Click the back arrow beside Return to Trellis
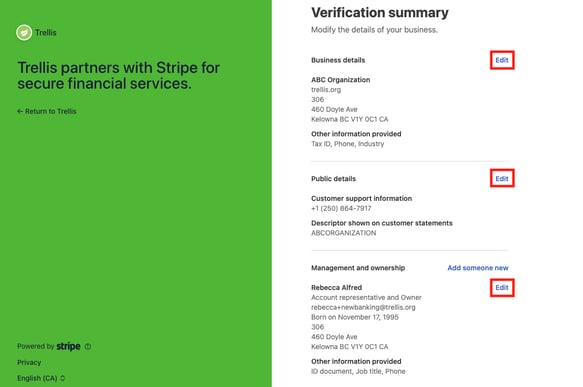 pos(20,111)
